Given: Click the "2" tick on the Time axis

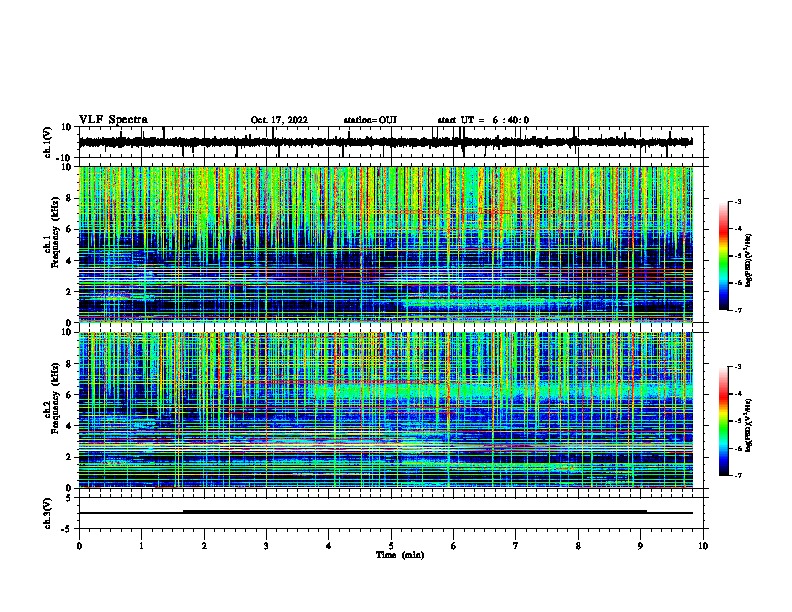Looking at the screenshot, I should pyautogui.click(x=204, y=546).
